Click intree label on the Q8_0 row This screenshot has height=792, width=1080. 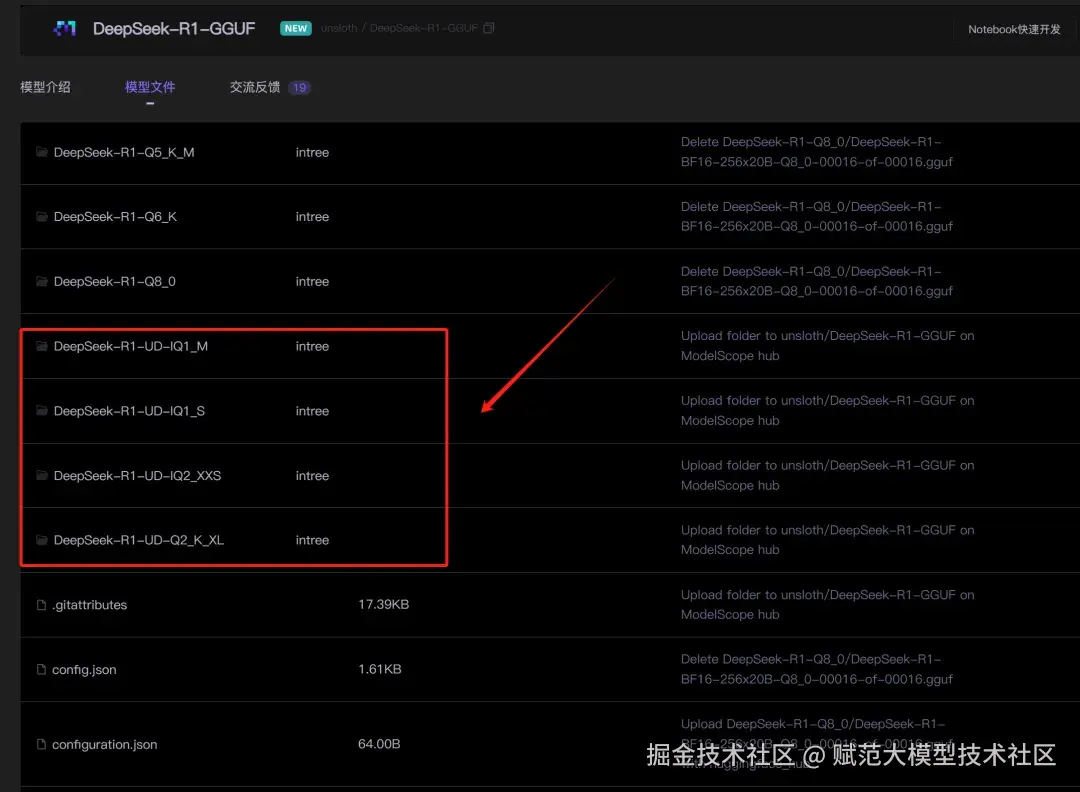312,282
